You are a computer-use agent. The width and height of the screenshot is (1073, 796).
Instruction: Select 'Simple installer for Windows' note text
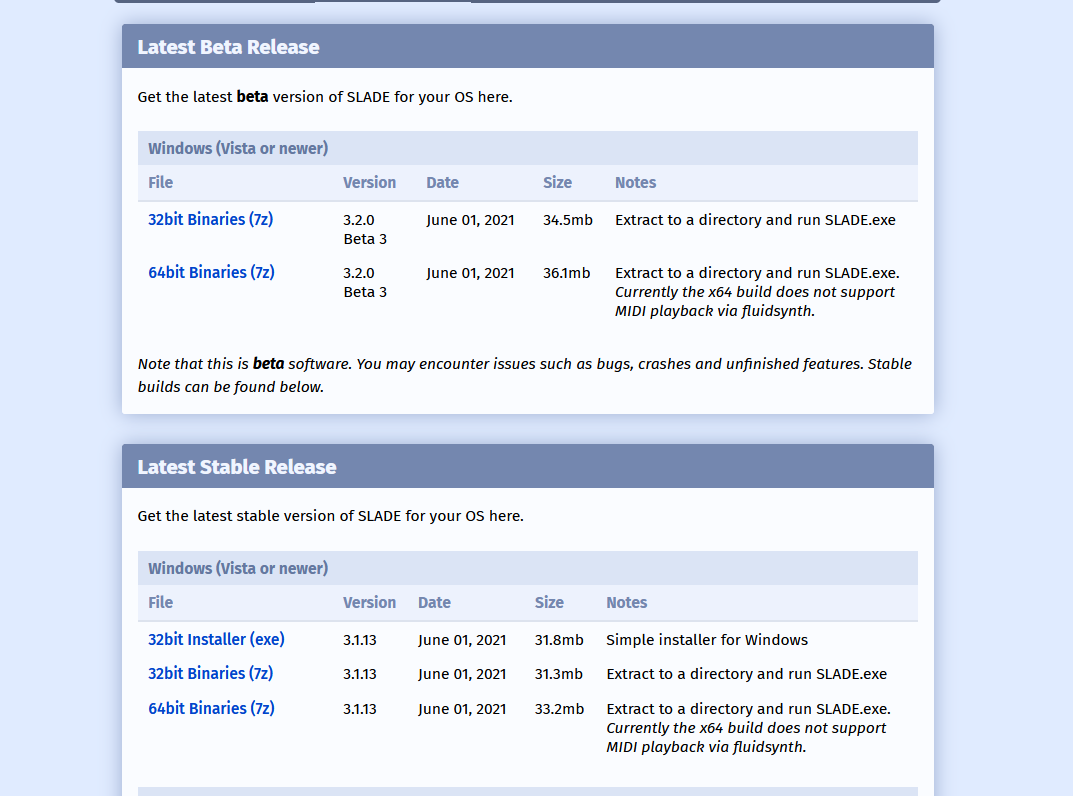[707, 640]
